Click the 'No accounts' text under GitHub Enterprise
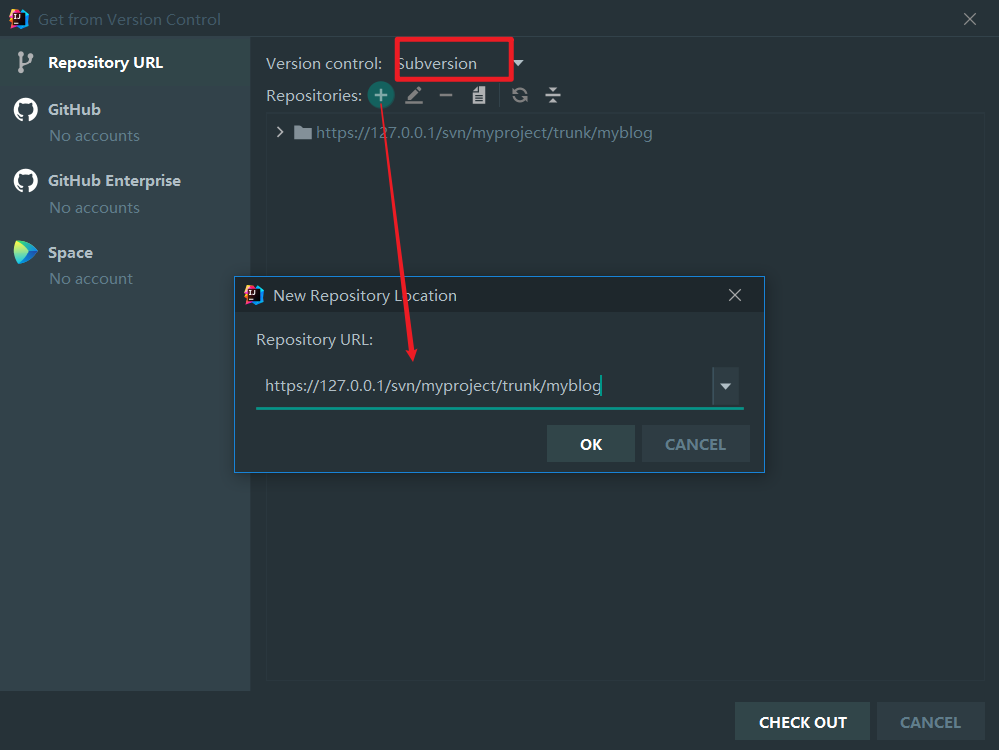This screenshot has height=750, width=999. point(94,208)
